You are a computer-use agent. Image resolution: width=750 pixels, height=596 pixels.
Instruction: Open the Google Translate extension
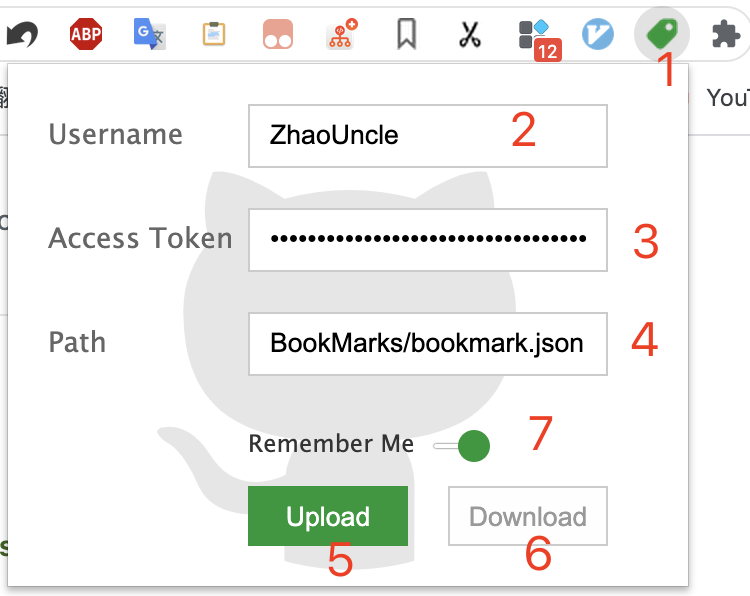150,34
